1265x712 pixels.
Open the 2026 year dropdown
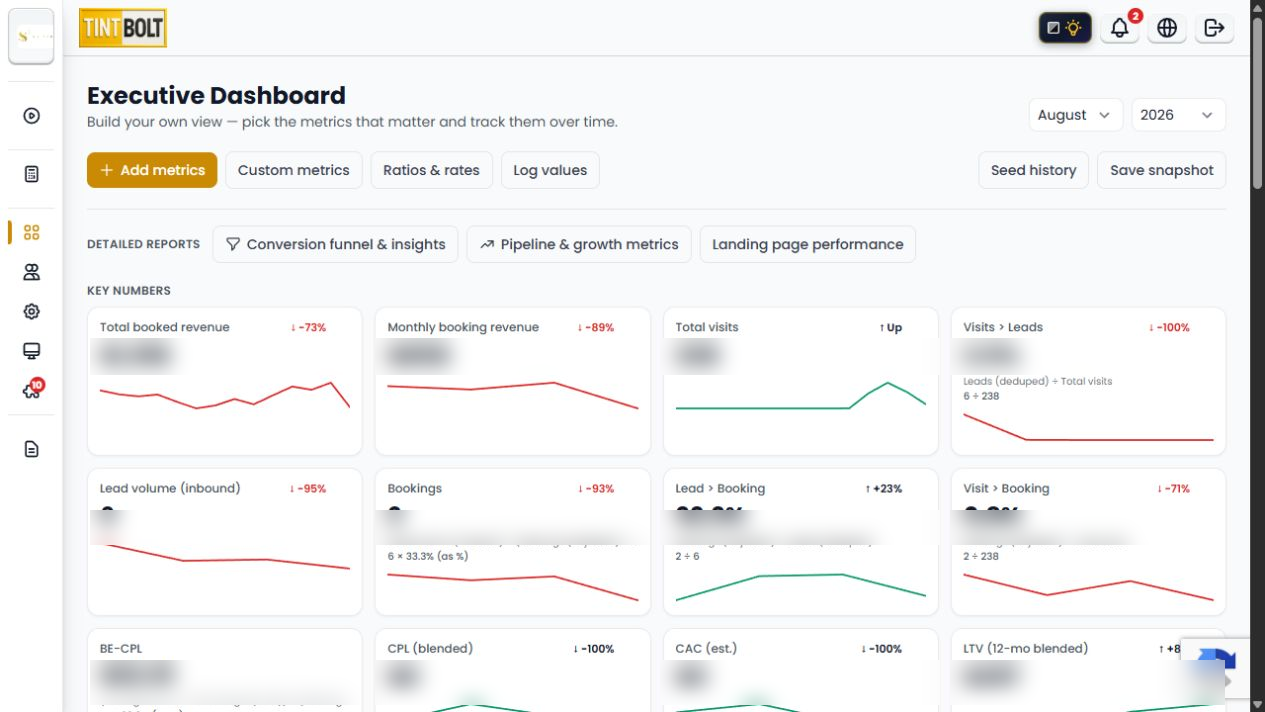pyautogui.click(x=1178, y=115)
